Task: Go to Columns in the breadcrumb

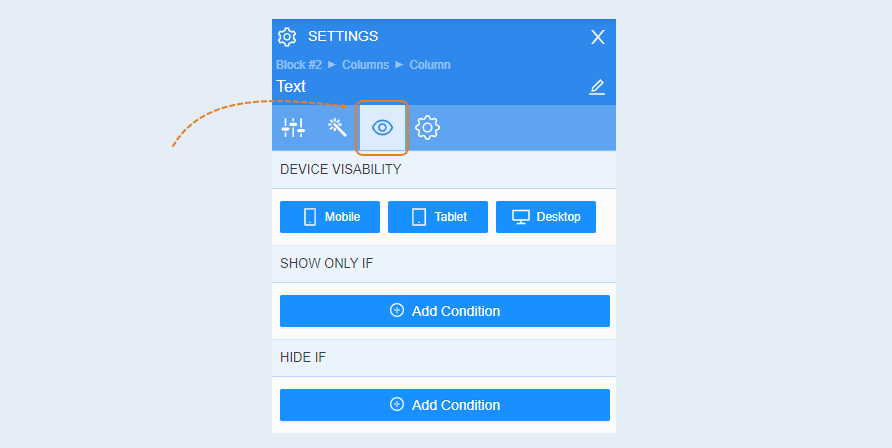Action: 365,65
